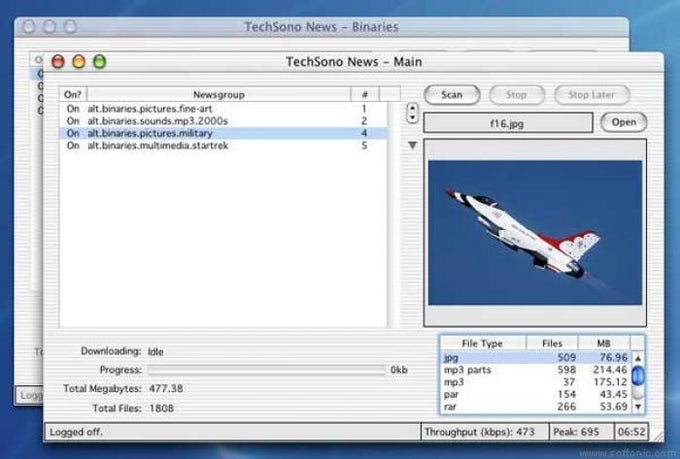
Task: Toggle On status for pictures.military newsgroup
Action: (73, 133)
